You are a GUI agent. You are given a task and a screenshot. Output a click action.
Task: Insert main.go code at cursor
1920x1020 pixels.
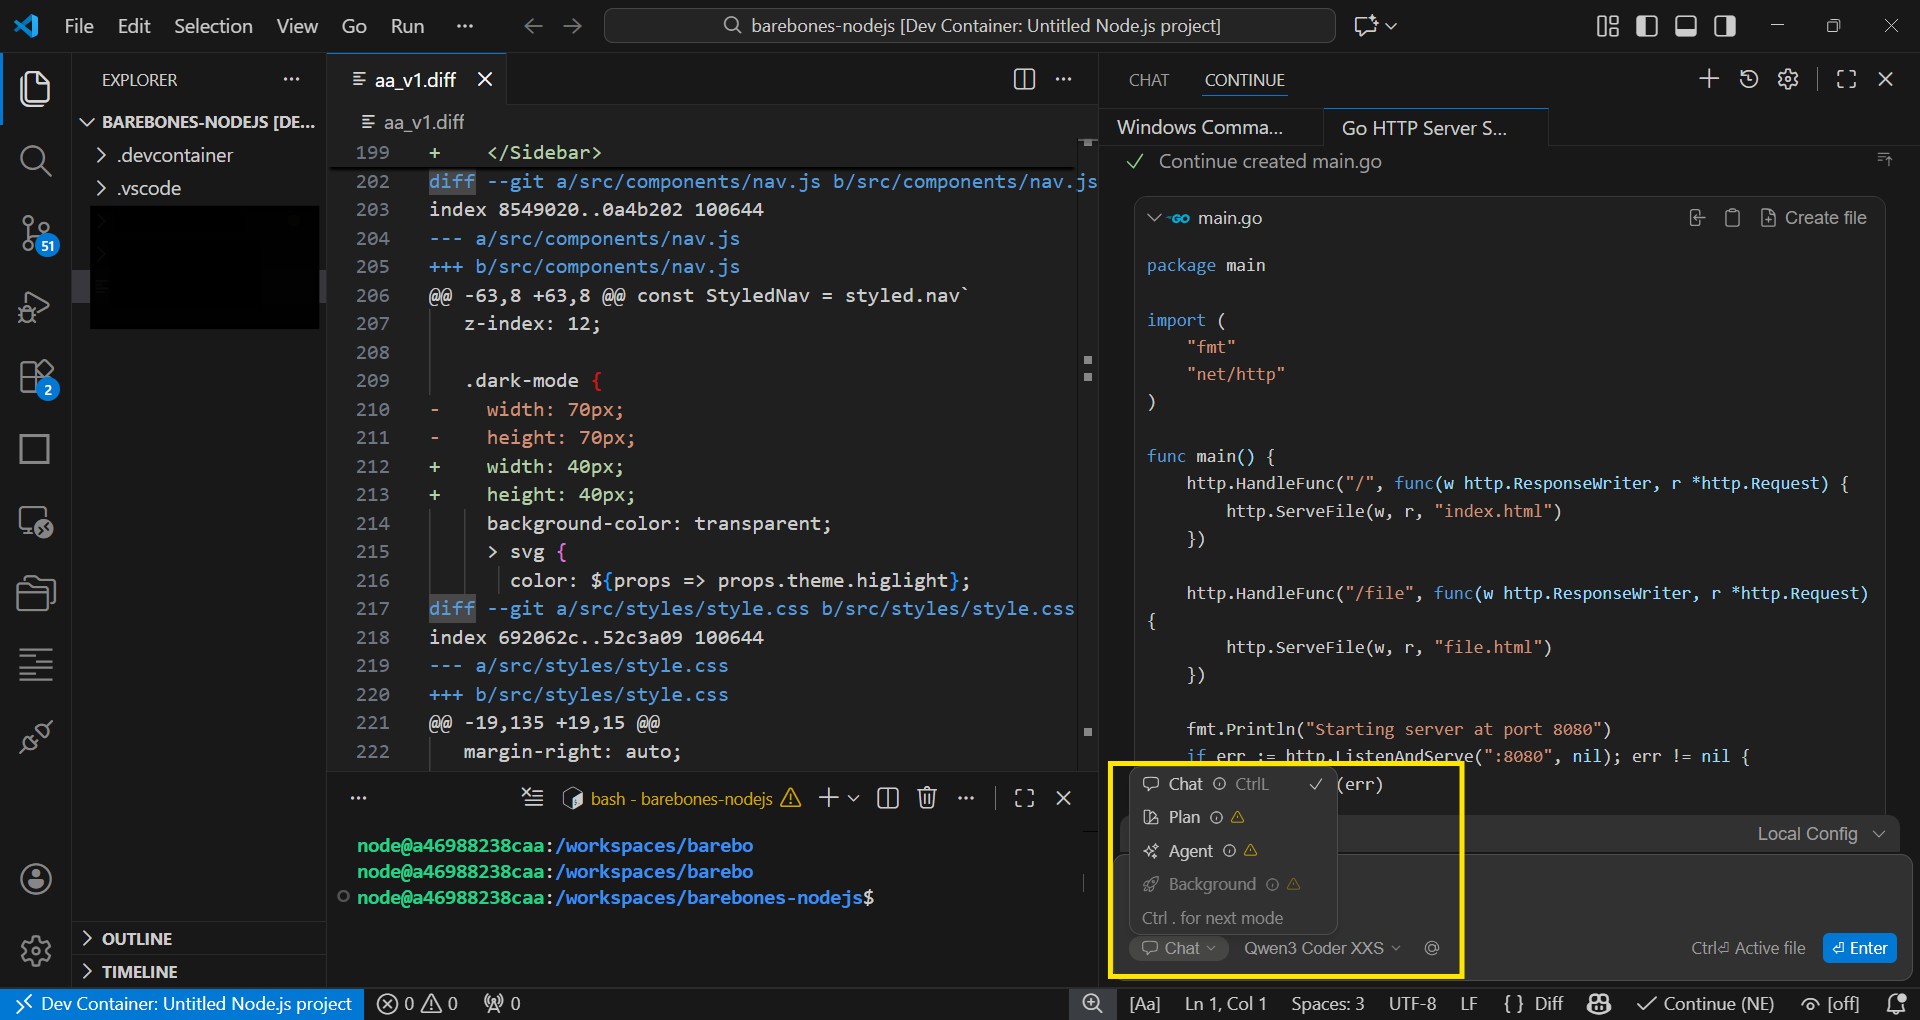(x=1697, y=218)
